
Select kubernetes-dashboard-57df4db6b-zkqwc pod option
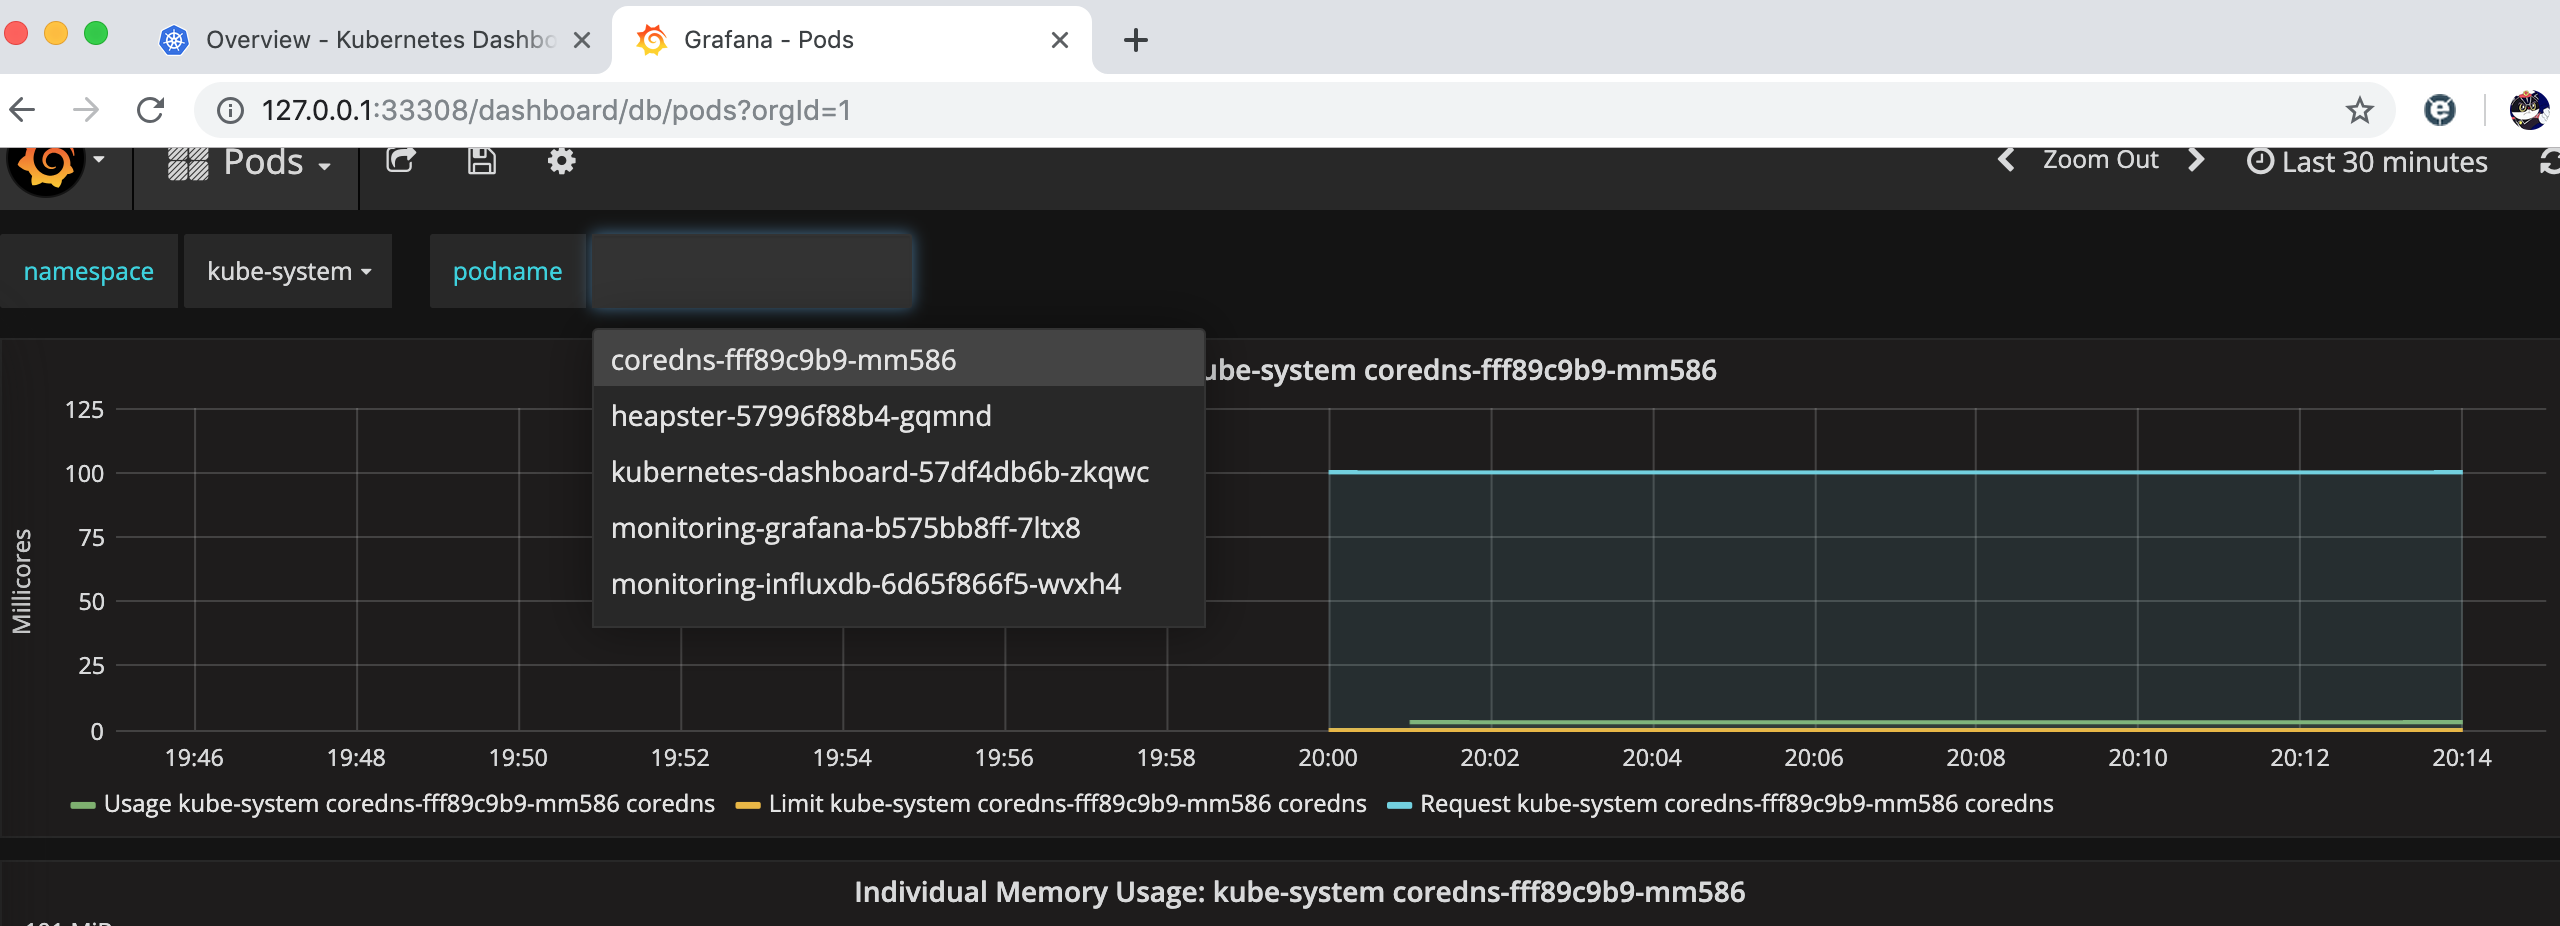898,472
